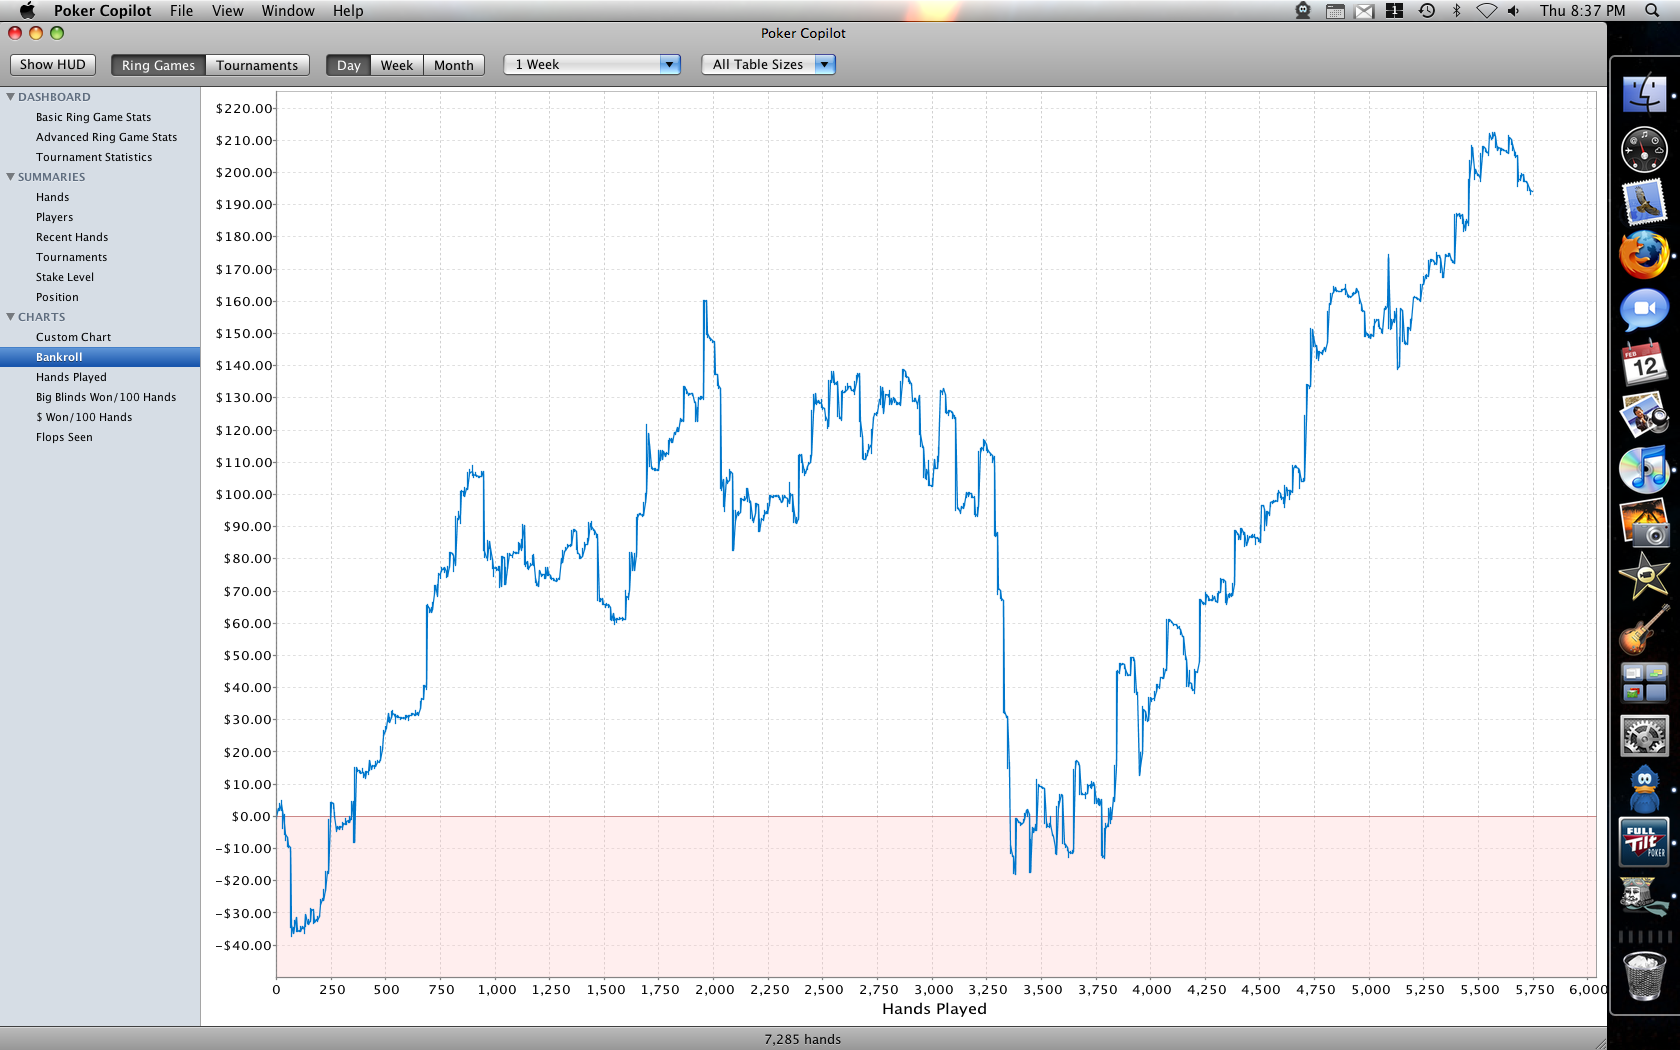Click Poker Copilot king icon in dock

click(1644, 896)
